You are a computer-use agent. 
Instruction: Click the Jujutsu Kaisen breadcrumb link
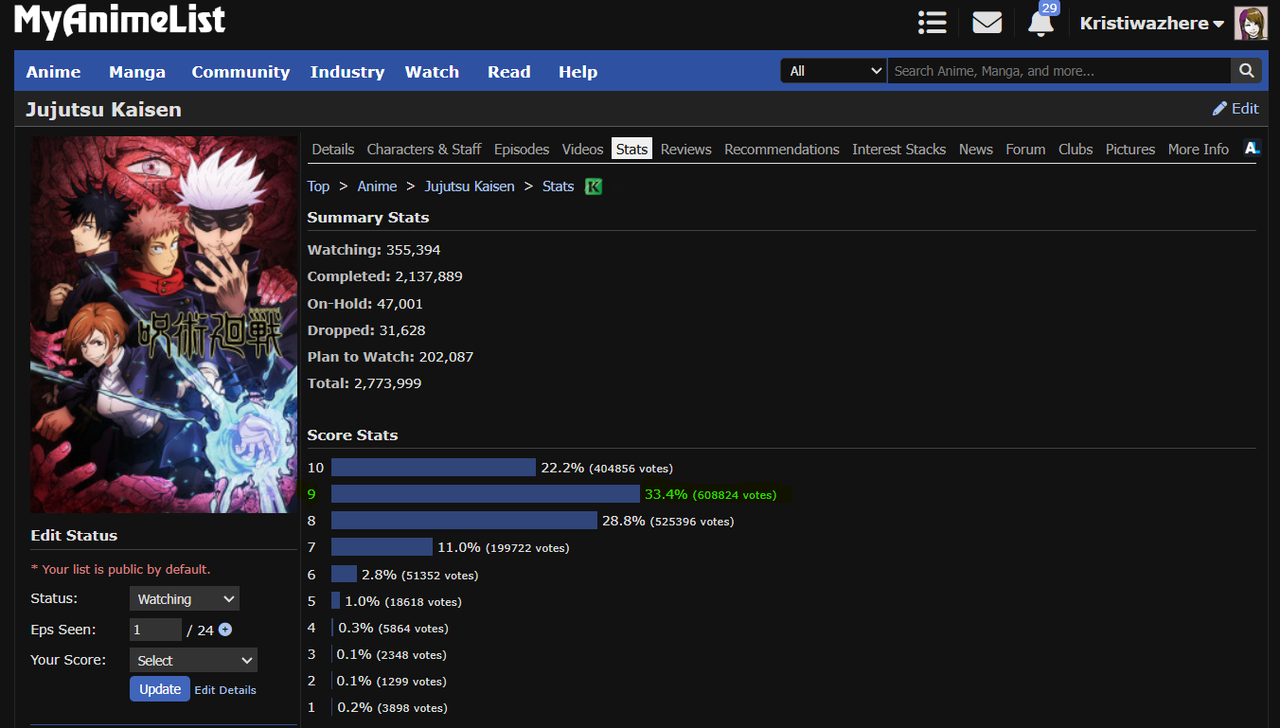click(x=470, y=186)
